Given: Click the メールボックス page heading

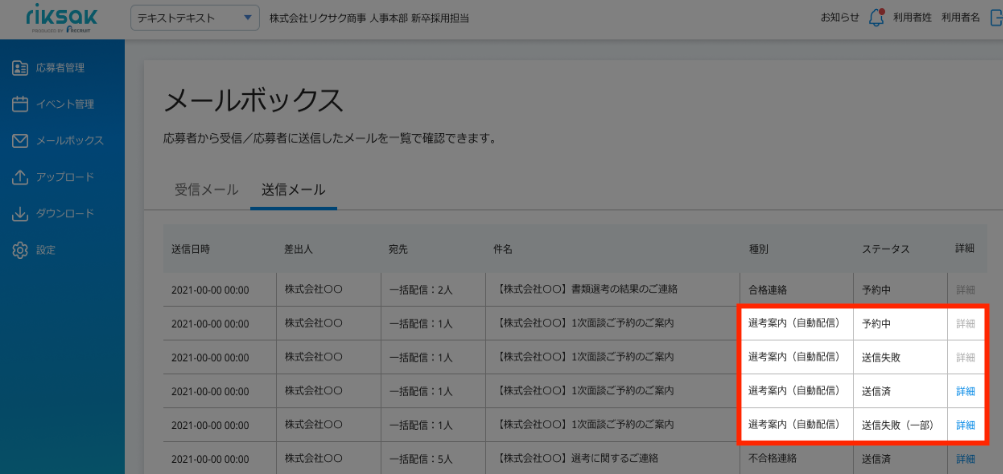Looking at the screenshot, I should (x=253, y=101).
